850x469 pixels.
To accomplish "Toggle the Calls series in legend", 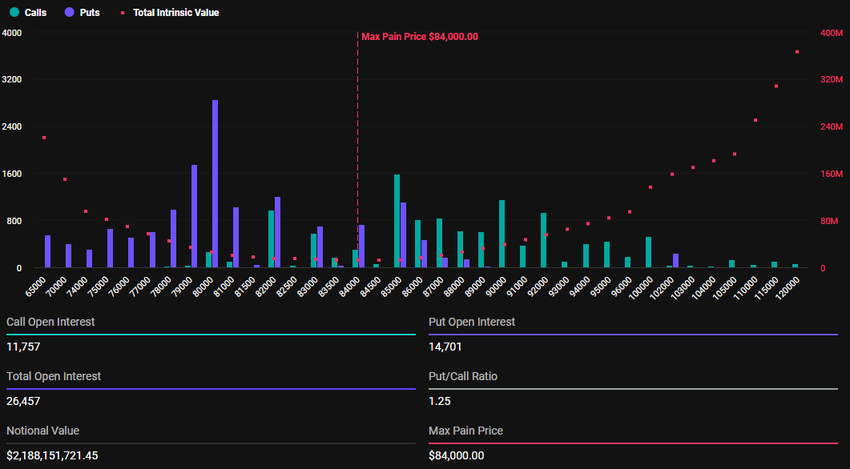I will [34, 13].
